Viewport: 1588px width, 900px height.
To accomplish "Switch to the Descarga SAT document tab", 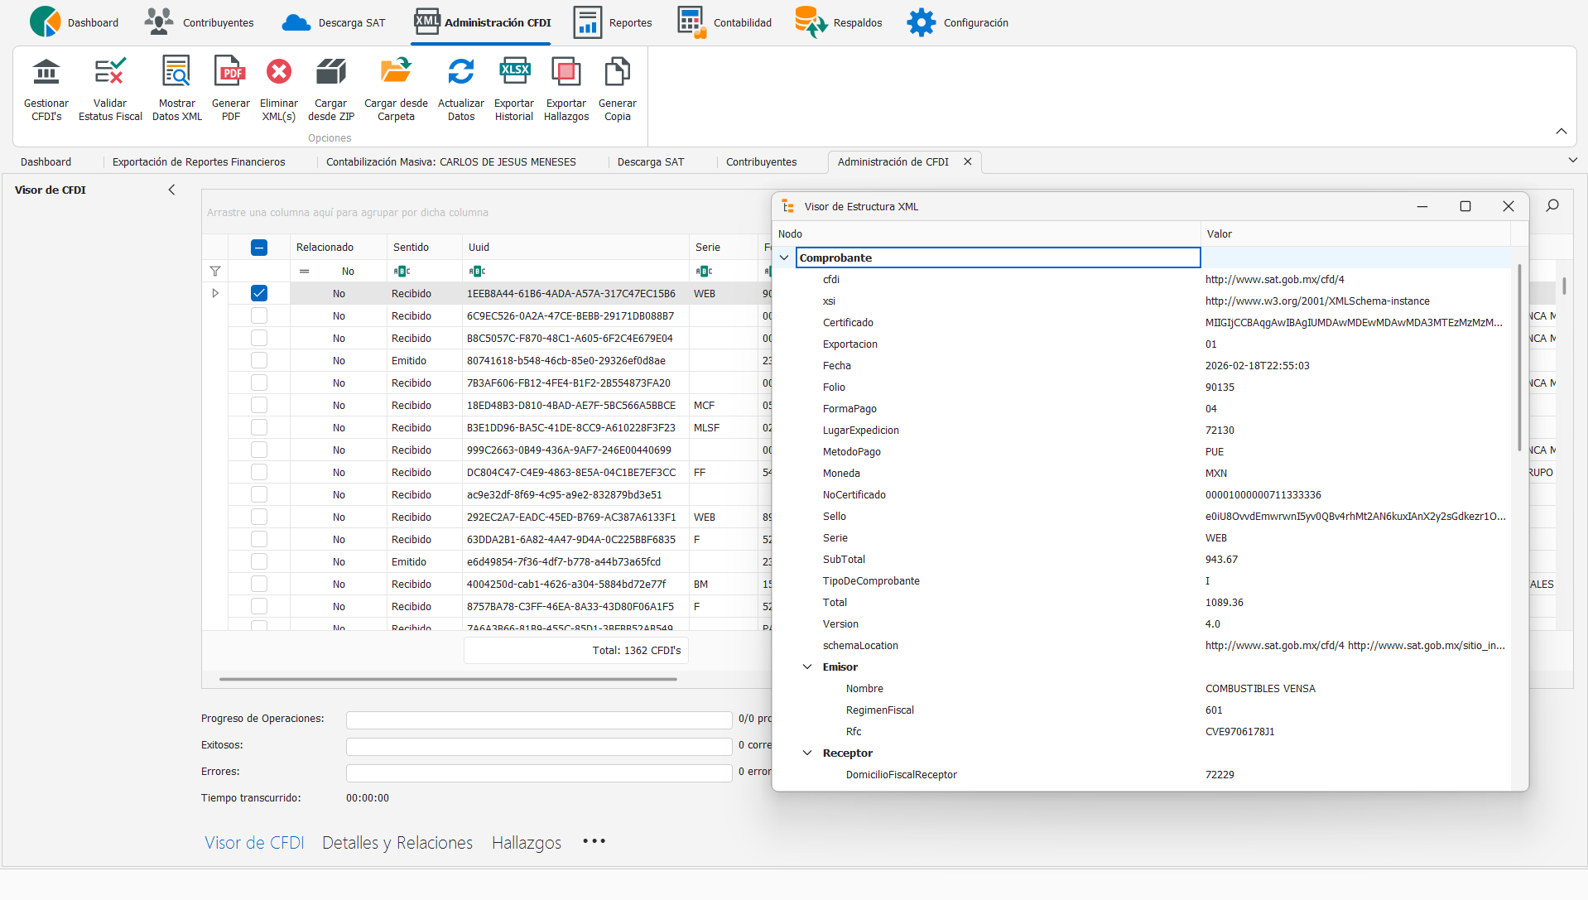I will (x=650, y=162).
